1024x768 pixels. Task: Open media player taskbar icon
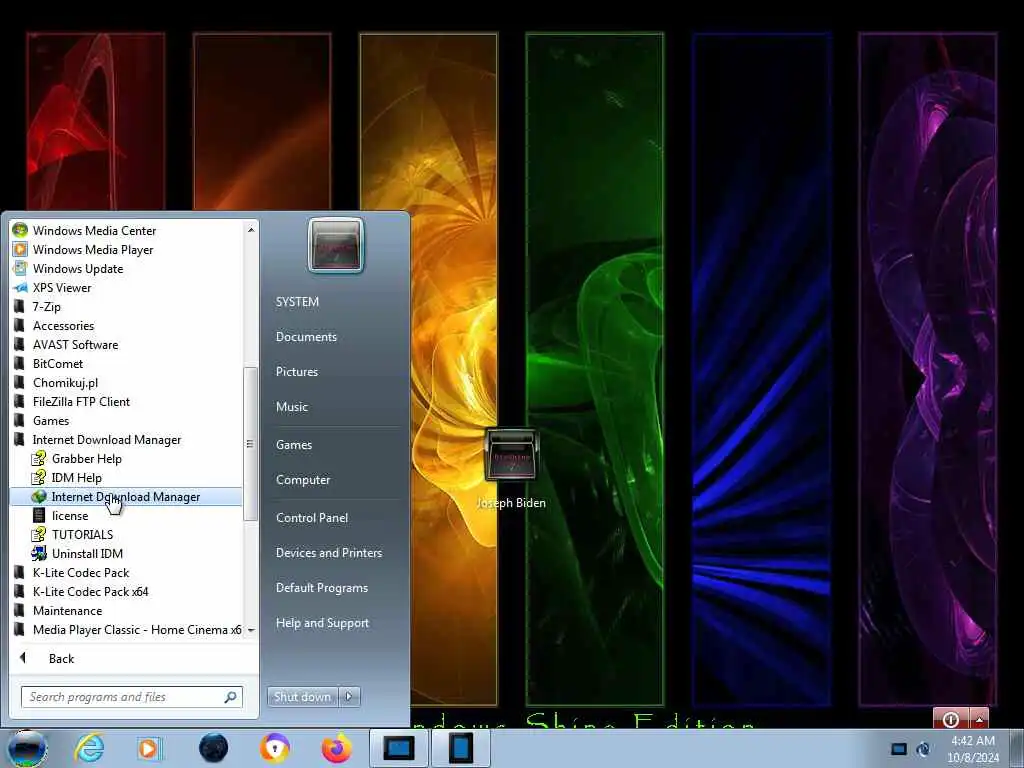click(x=149, y=748)
